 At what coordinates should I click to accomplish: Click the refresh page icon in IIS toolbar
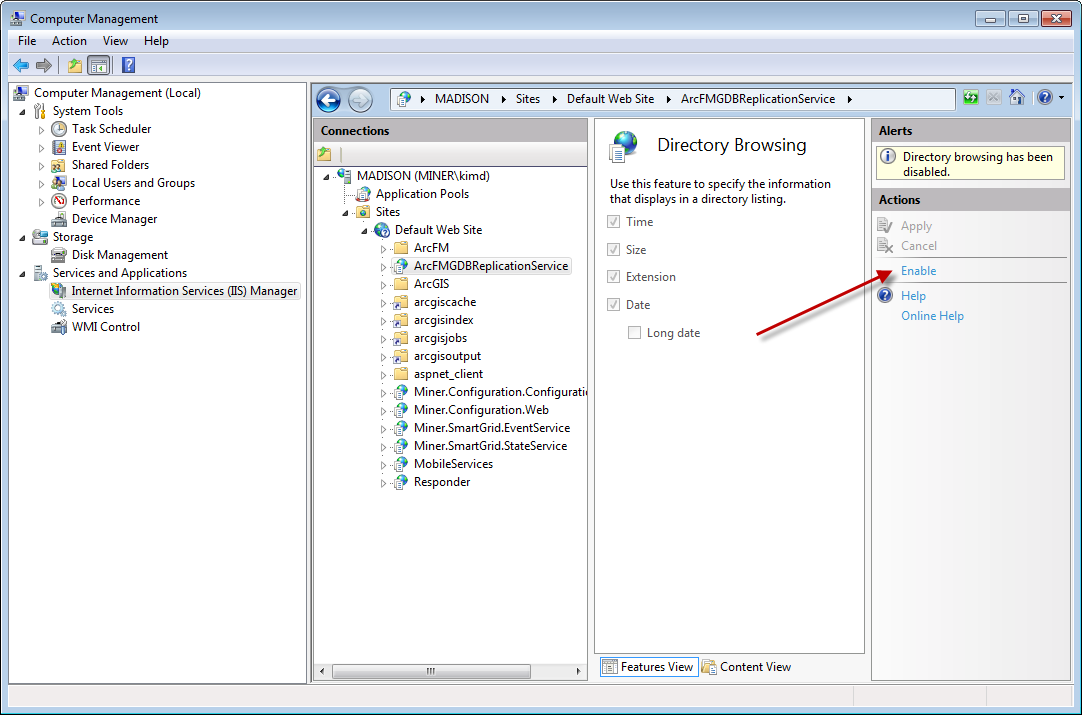[x=971, y=98]
